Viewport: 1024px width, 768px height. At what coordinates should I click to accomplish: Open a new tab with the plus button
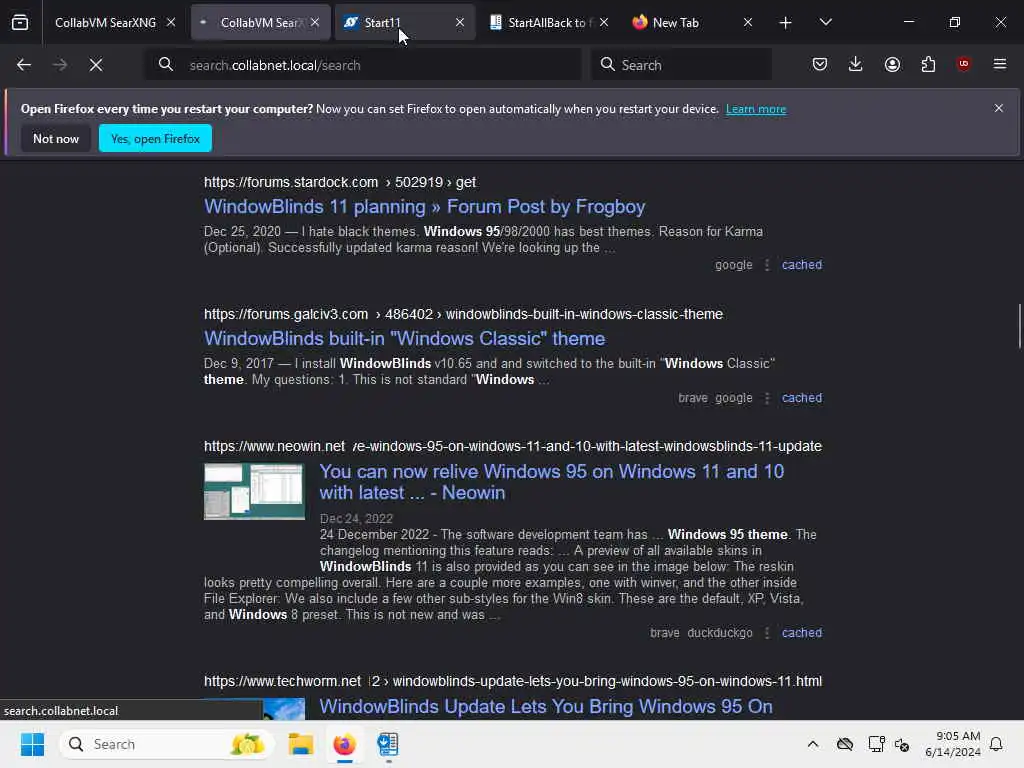[x=786, y=23]
